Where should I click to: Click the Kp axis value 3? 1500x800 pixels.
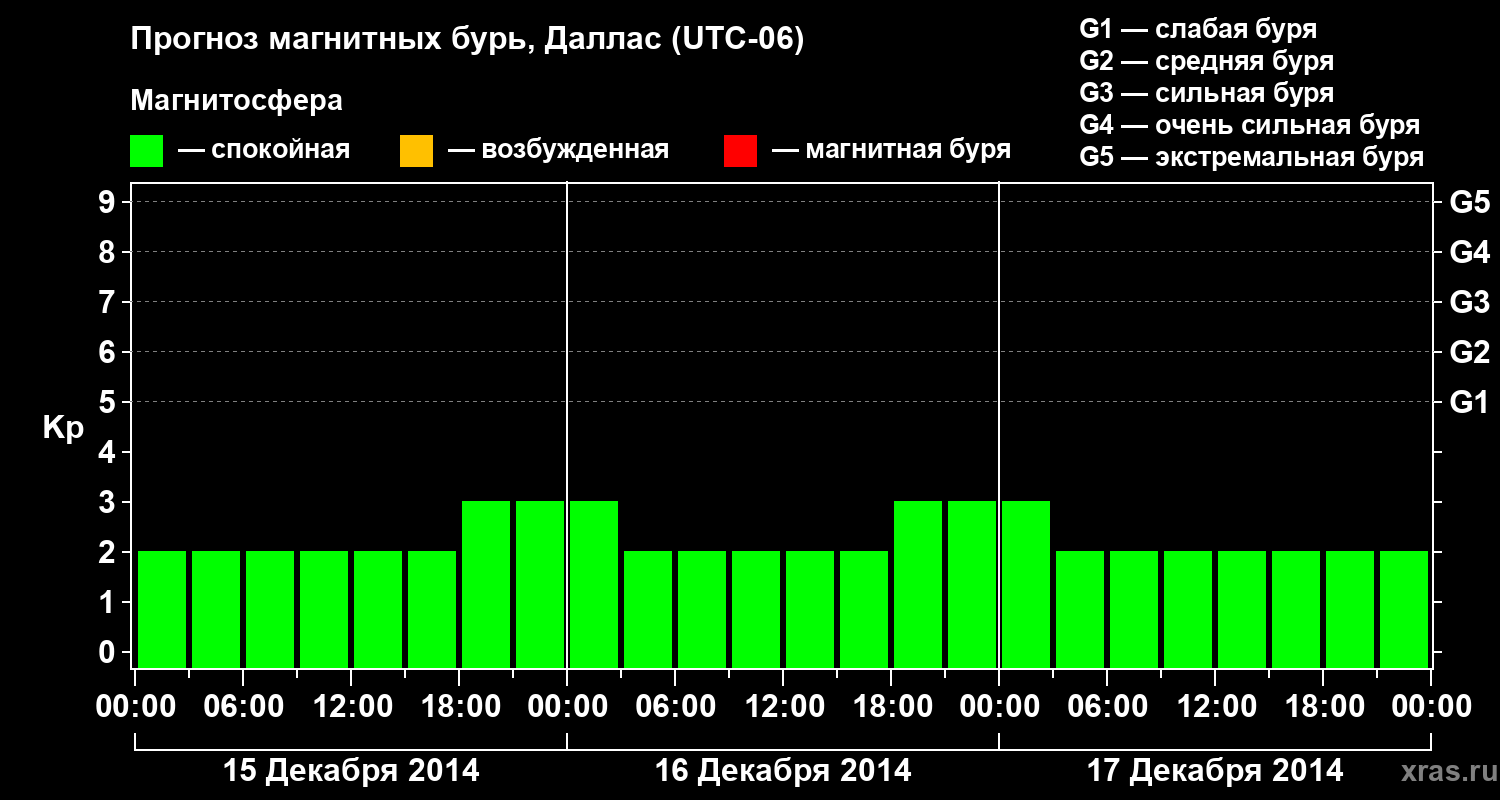[109, 502]
